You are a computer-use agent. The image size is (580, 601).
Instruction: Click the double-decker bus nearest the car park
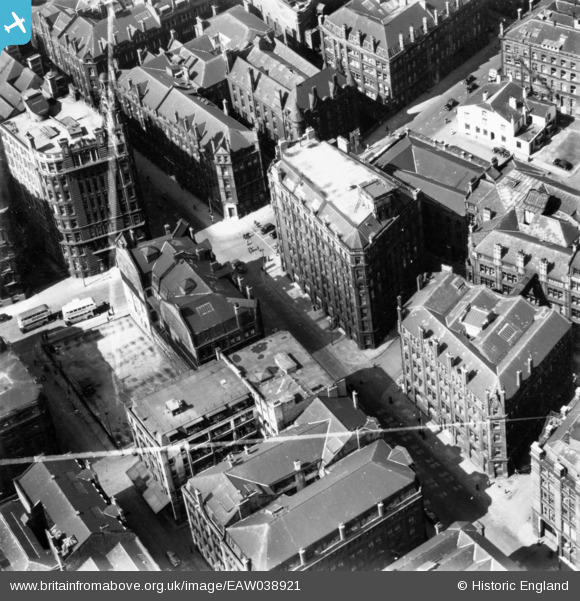80,310
